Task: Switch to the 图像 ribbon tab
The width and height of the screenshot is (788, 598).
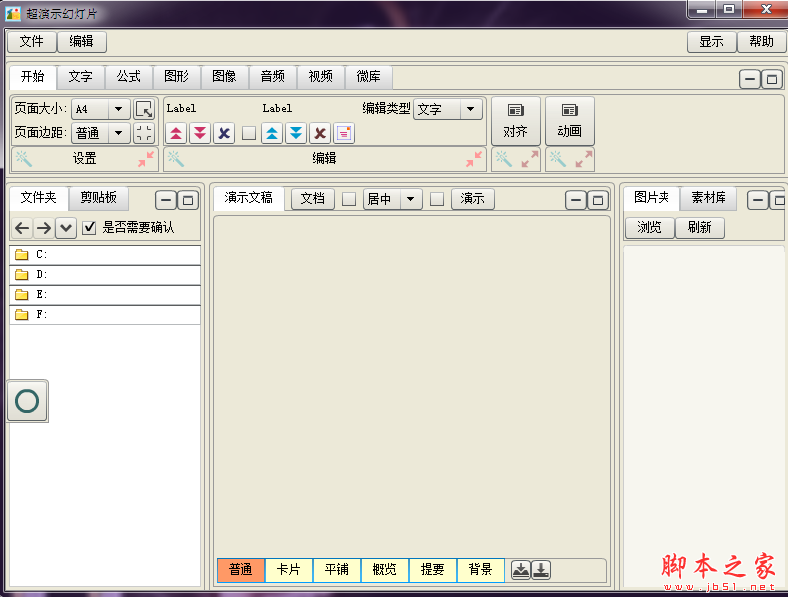Action: [x=225, y=77]
